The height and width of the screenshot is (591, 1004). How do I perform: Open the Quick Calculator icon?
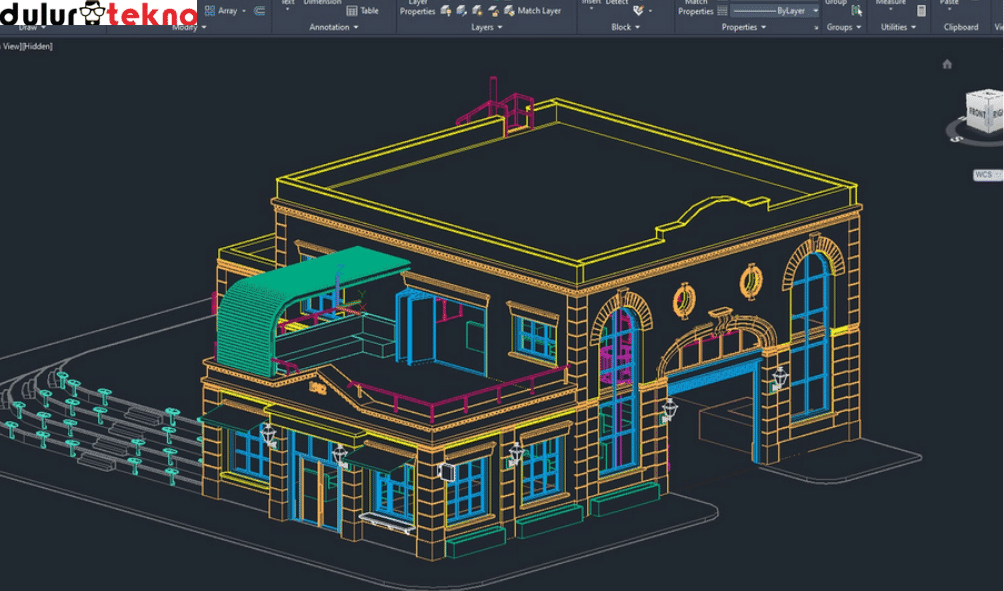click(921, 10)
